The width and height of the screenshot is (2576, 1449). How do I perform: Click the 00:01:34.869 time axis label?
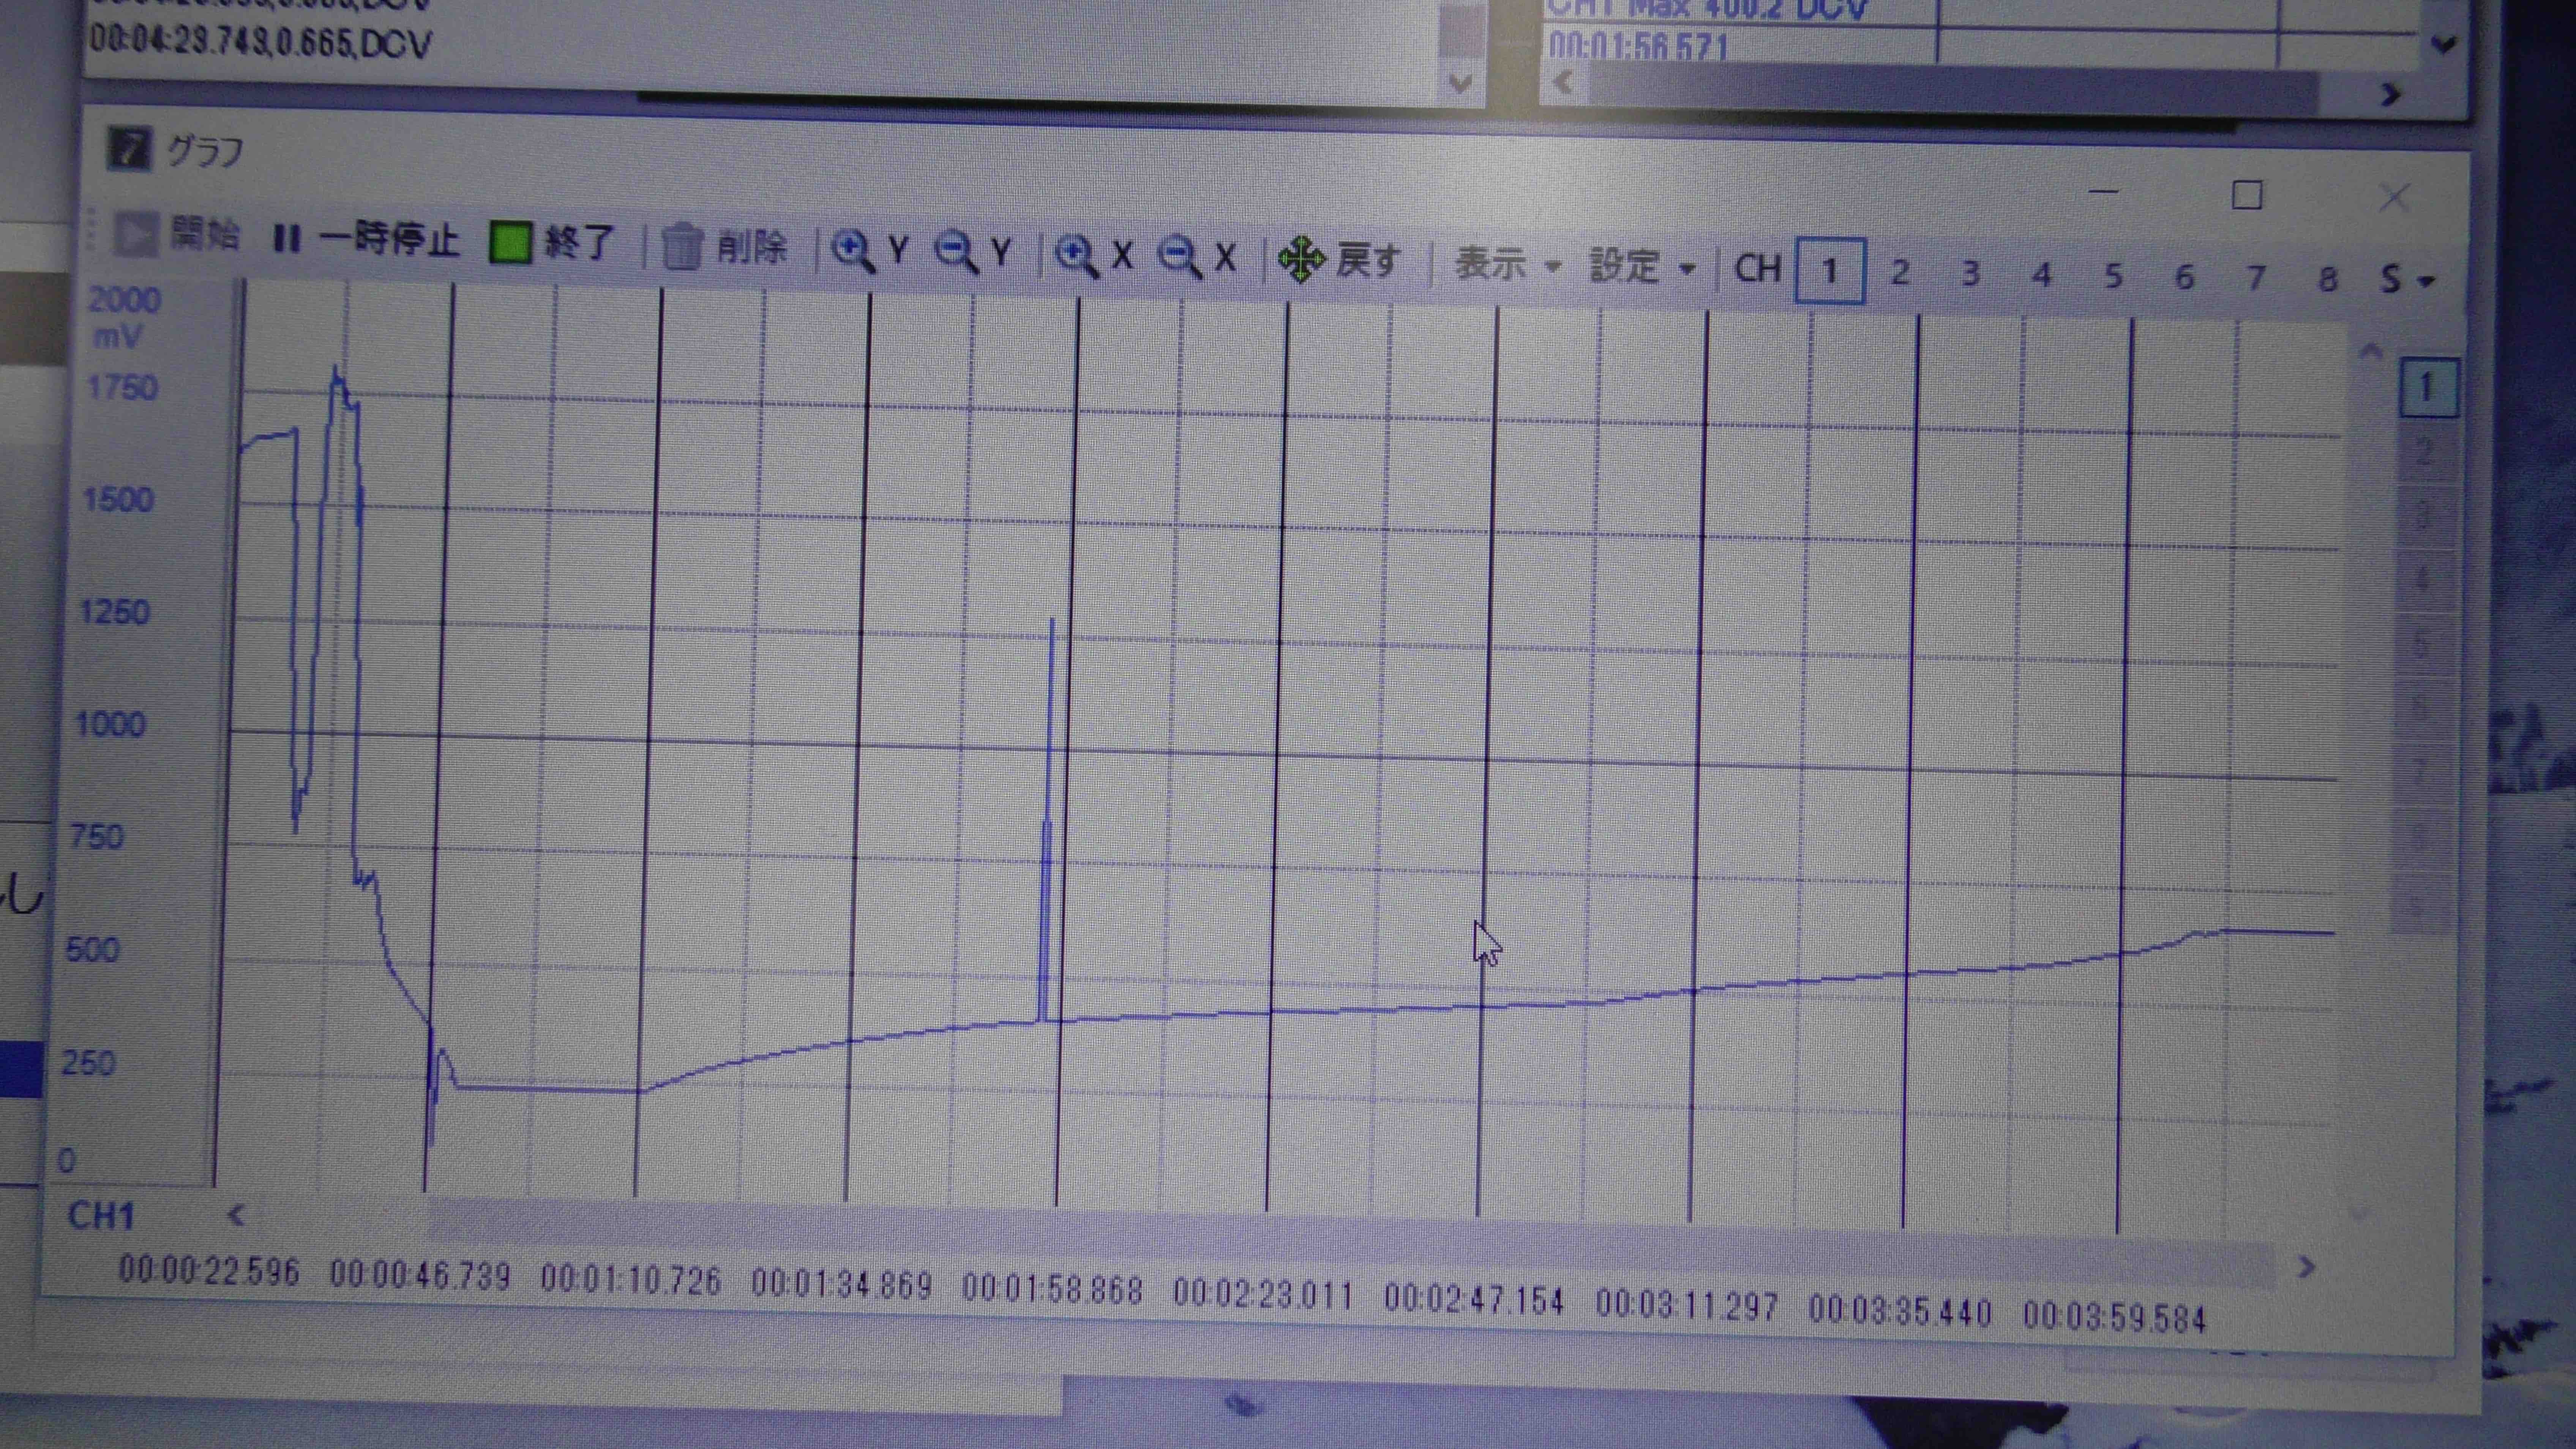[x=841, y=1284]
